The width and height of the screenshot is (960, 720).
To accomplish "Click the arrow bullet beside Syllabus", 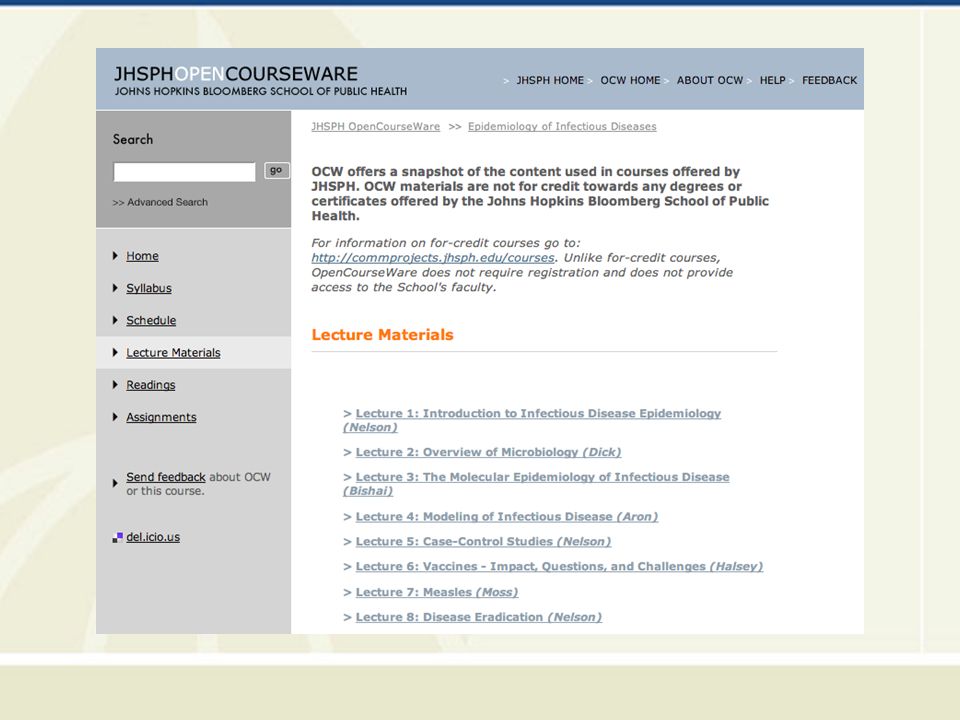I will click(115, 288).
